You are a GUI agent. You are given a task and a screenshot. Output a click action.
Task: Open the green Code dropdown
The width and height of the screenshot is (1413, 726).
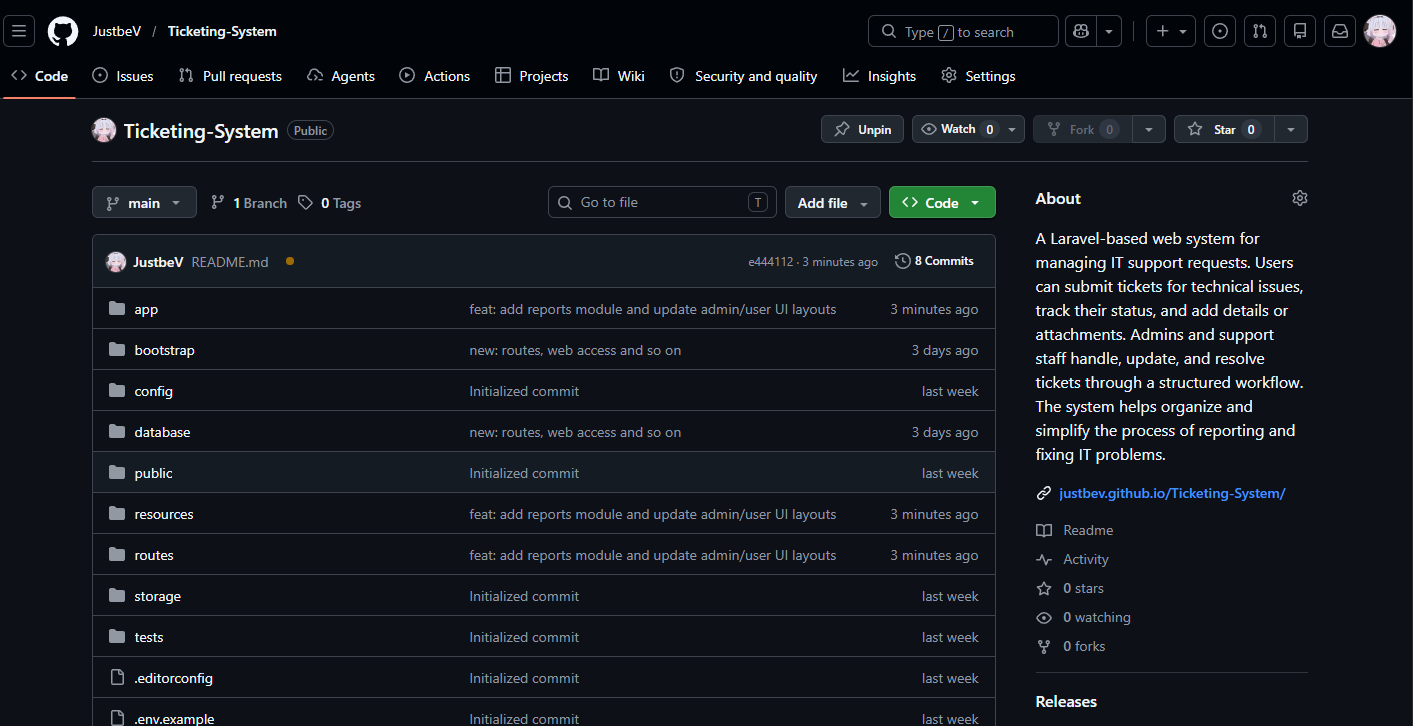[x=942, y=202]
